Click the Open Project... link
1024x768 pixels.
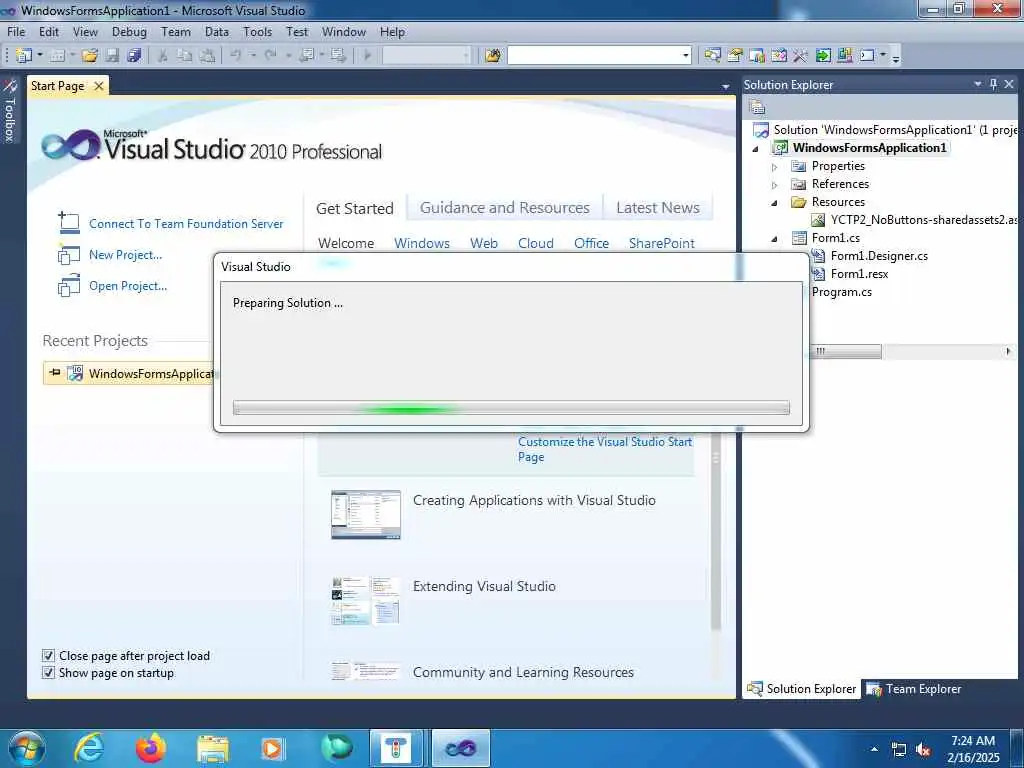(128, 285)
